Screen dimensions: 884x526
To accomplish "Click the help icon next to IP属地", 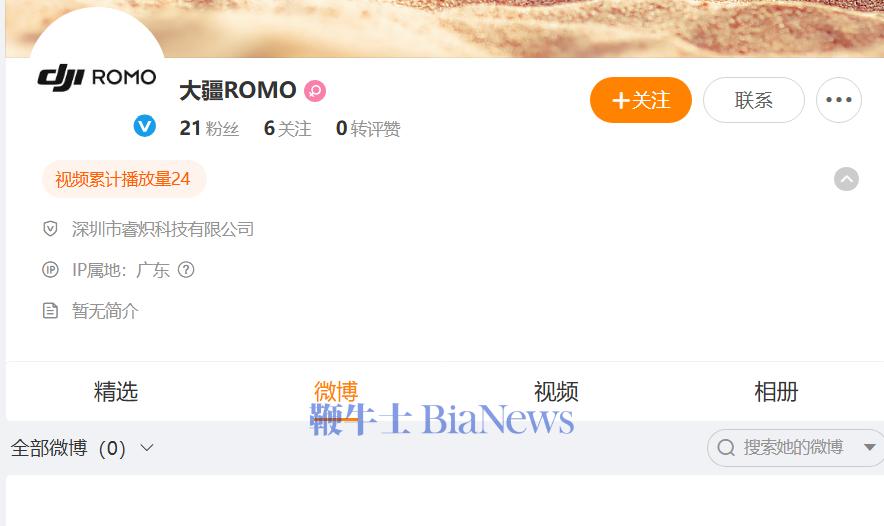I will 186,270.
